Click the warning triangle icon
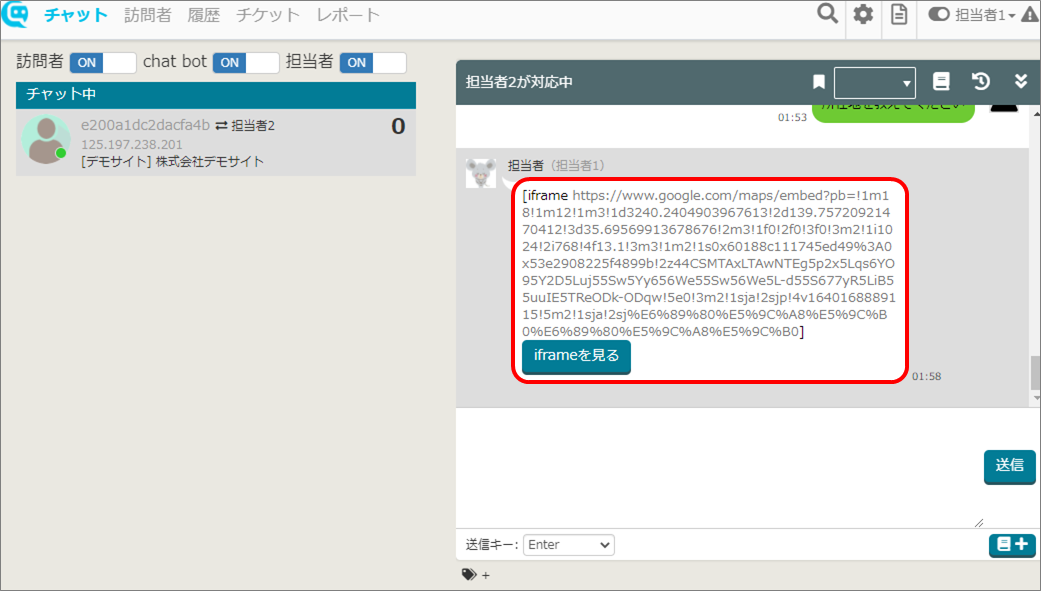Viewport: 1041px width, 591px height. click(1029, 15)
